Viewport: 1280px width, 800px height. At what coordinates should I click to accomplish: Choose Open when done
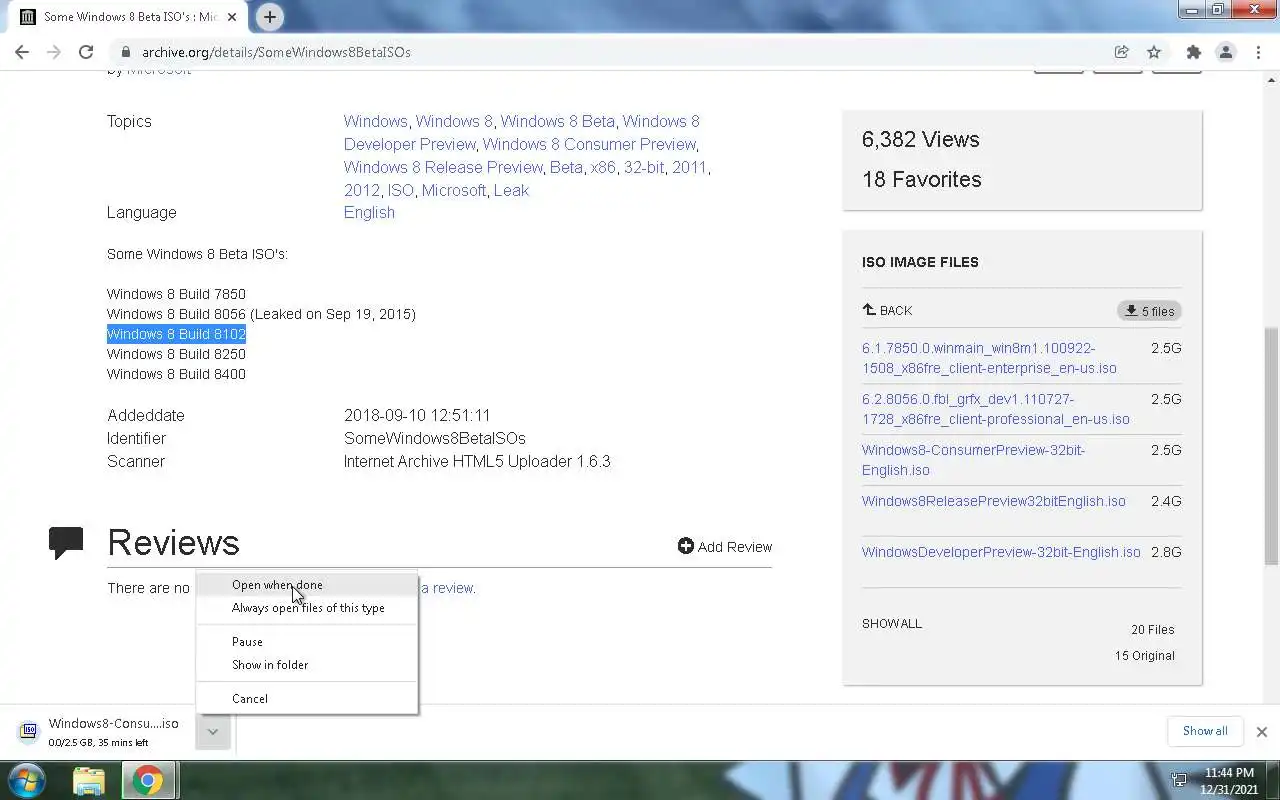[307, 585]
